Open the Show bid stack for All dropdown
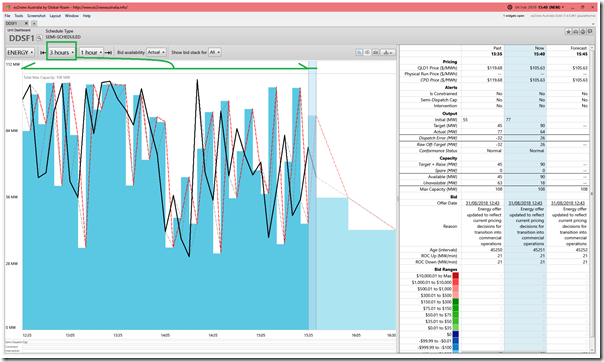 [x=214, y=52]
